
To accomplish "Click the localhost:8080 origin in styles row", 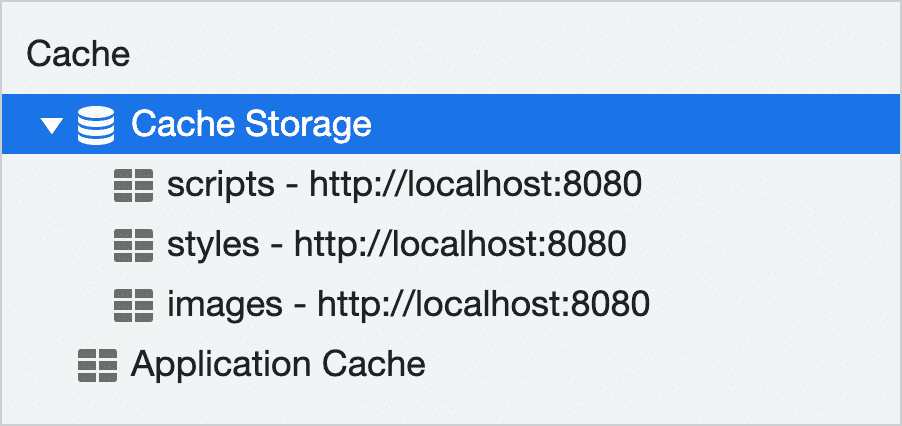I will (x=461, y=243).
